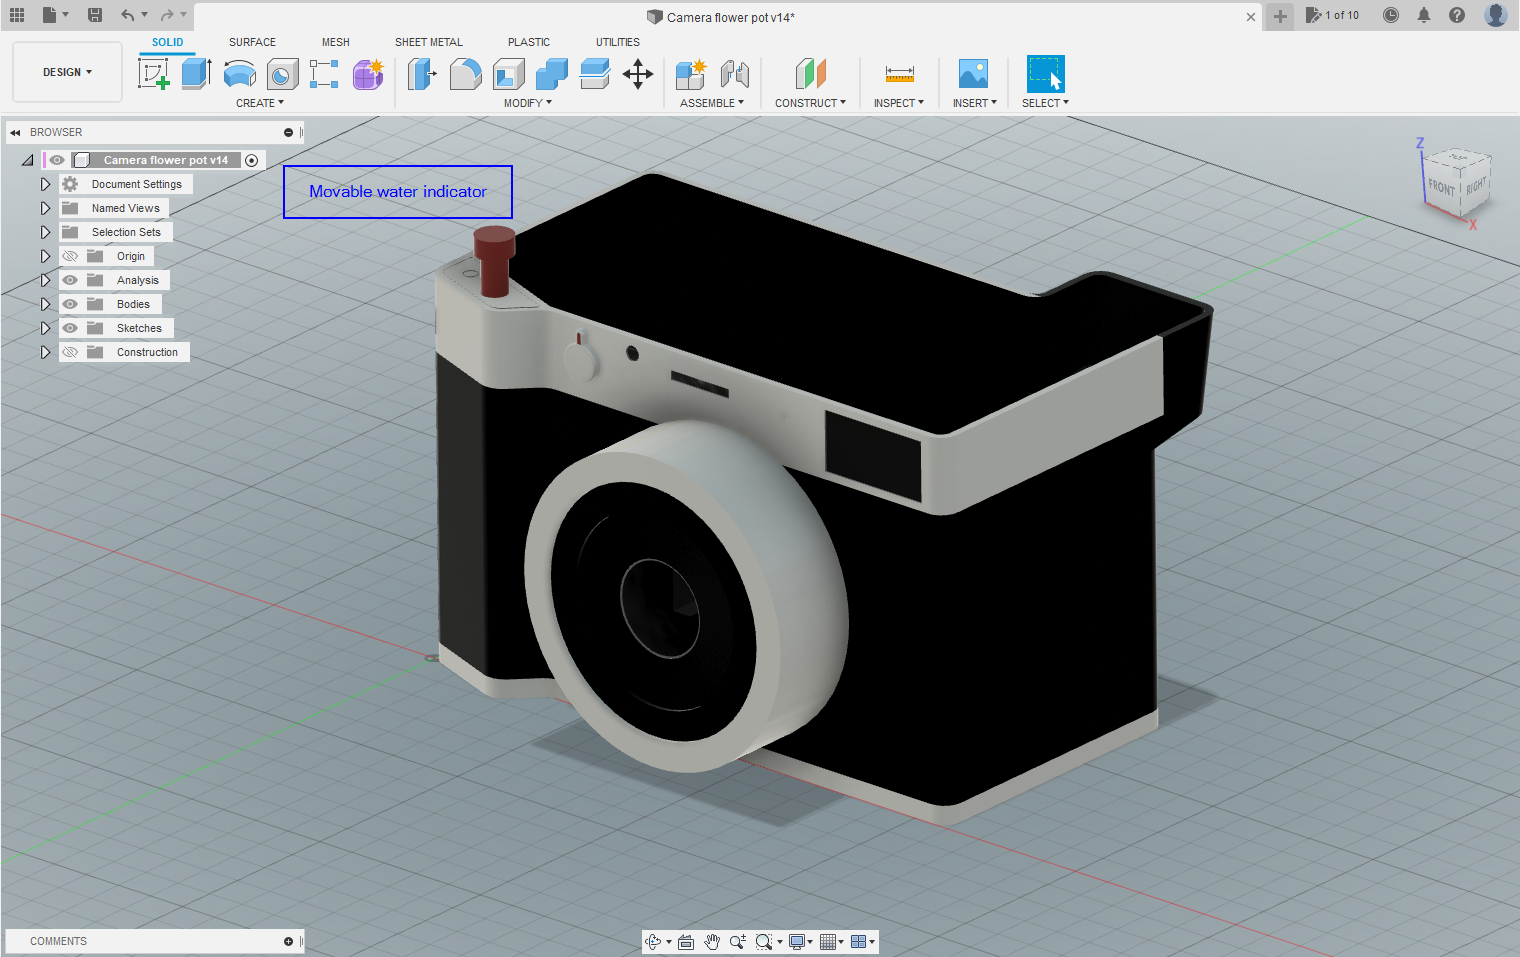Select the Fillet tool
The width and height of the screenshot is (1520, 957).
(466, 74)
